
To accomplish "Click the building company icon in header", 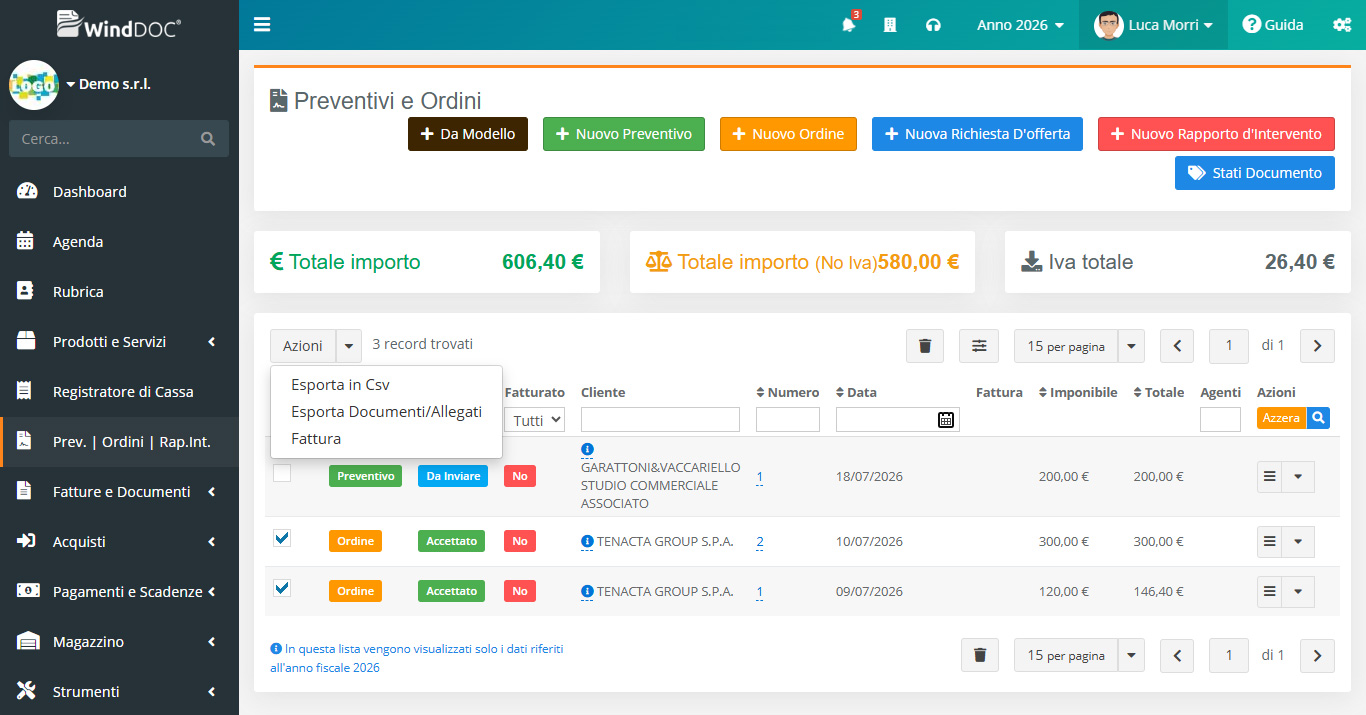I will 890,25.
